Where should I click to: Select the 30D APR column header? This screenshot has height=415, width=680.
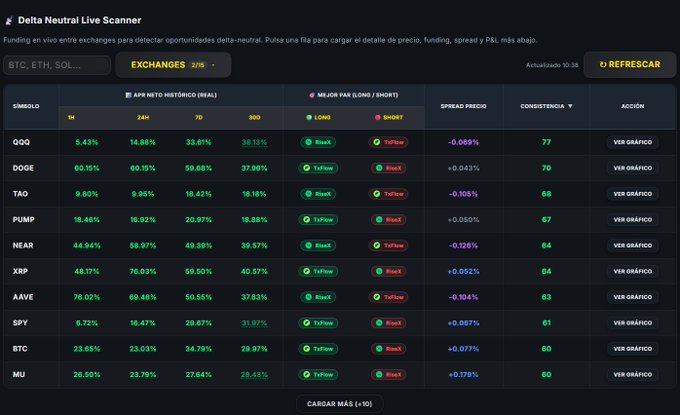(255, 118)
